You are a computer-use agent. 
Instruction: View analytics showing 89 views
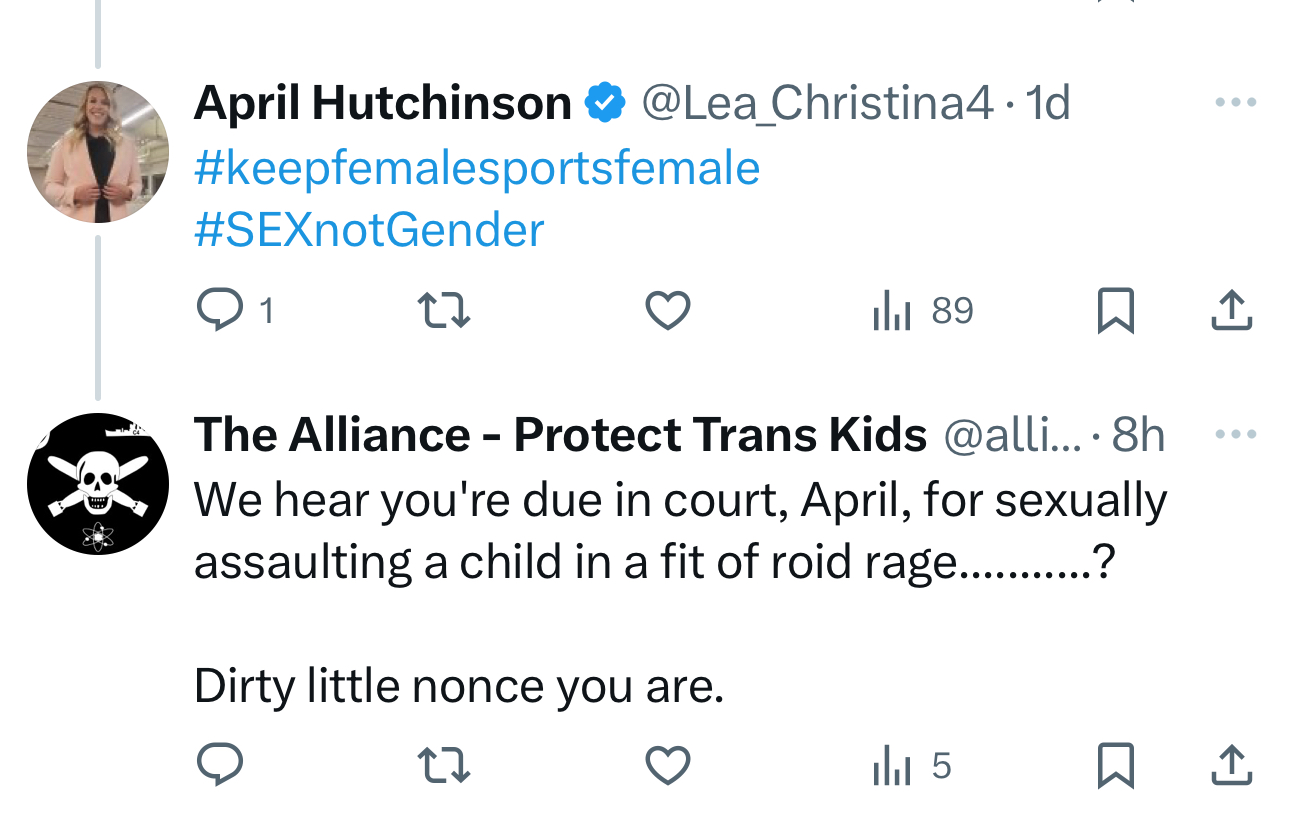click(922, 311)
